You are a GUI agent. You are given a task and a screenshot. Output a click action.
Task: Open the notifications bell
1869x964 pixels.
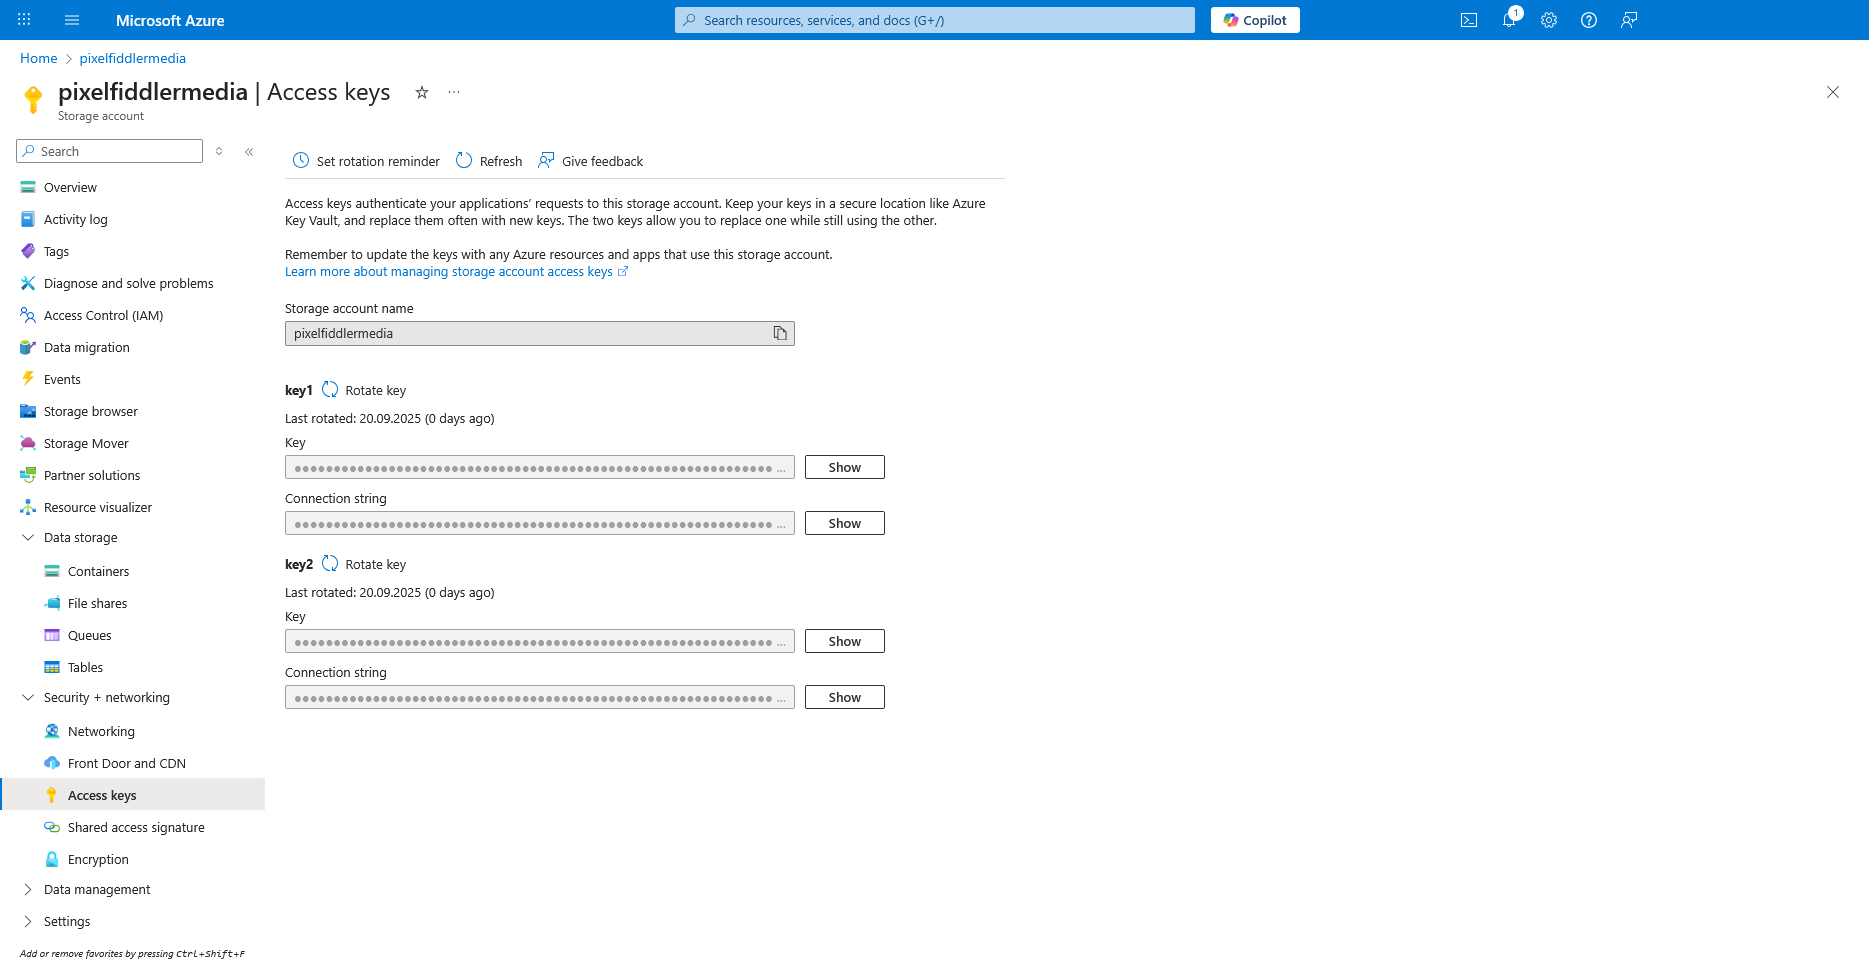1508,20
